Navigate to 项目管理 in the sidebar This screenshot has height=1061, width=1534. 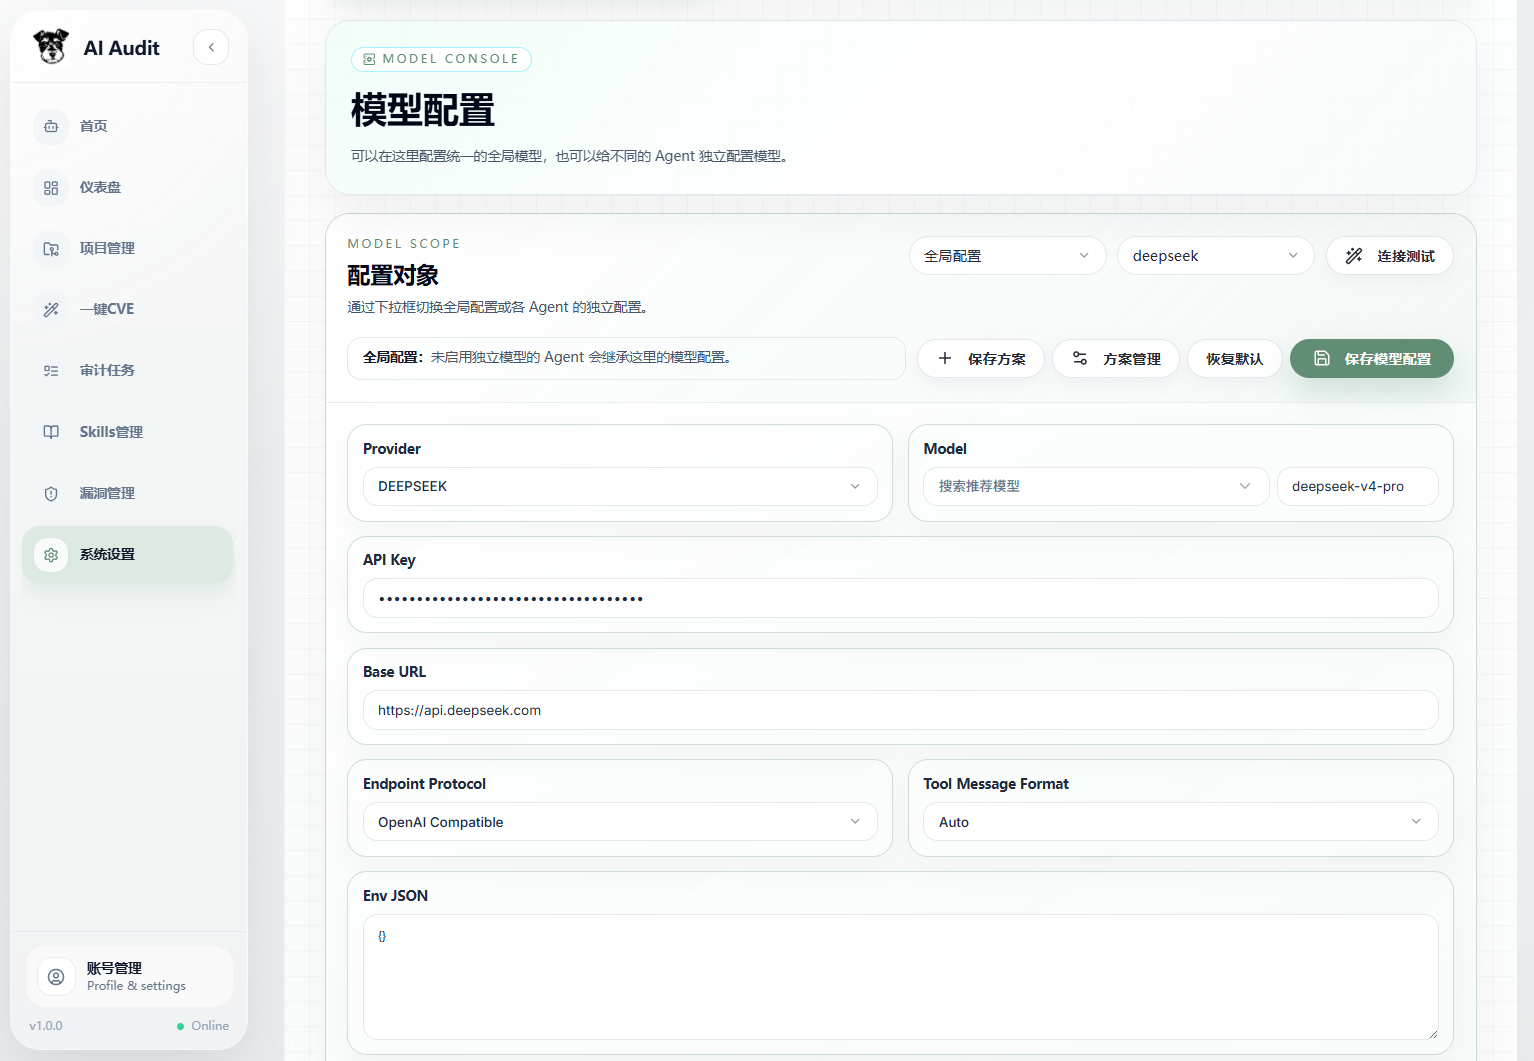click(128, 249)
